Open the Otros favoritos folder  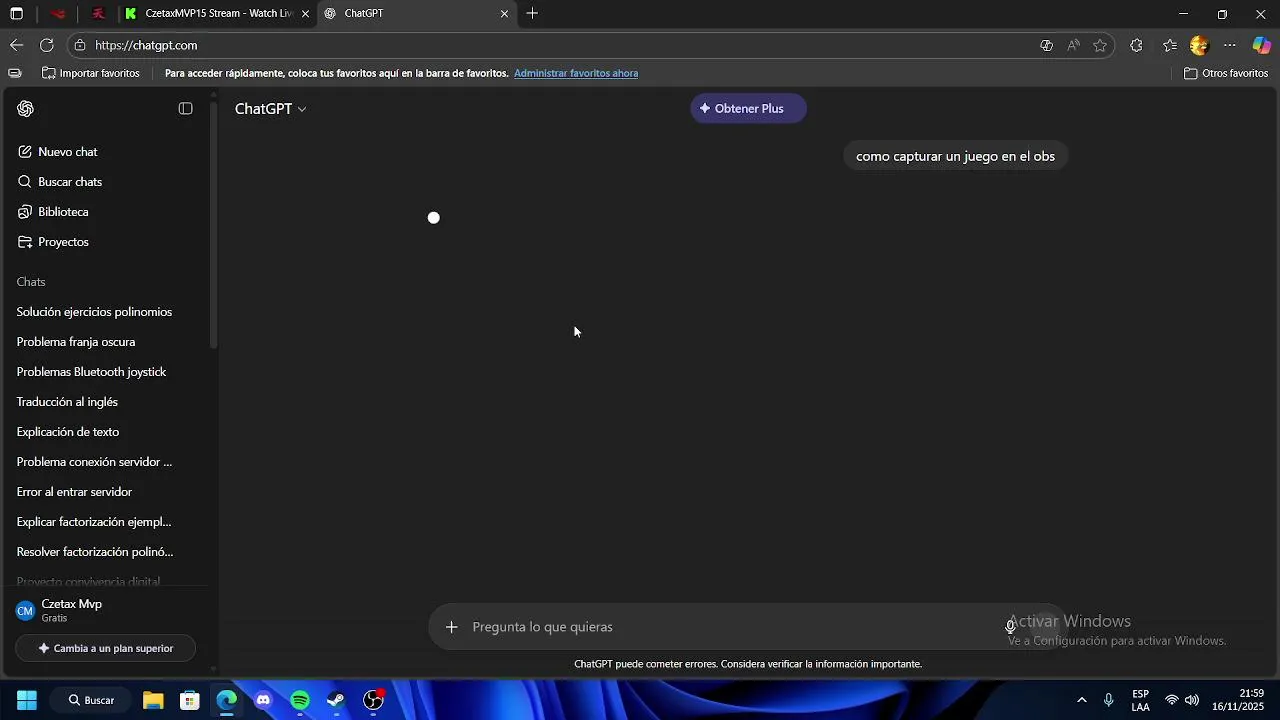(x=1226, y=73)
